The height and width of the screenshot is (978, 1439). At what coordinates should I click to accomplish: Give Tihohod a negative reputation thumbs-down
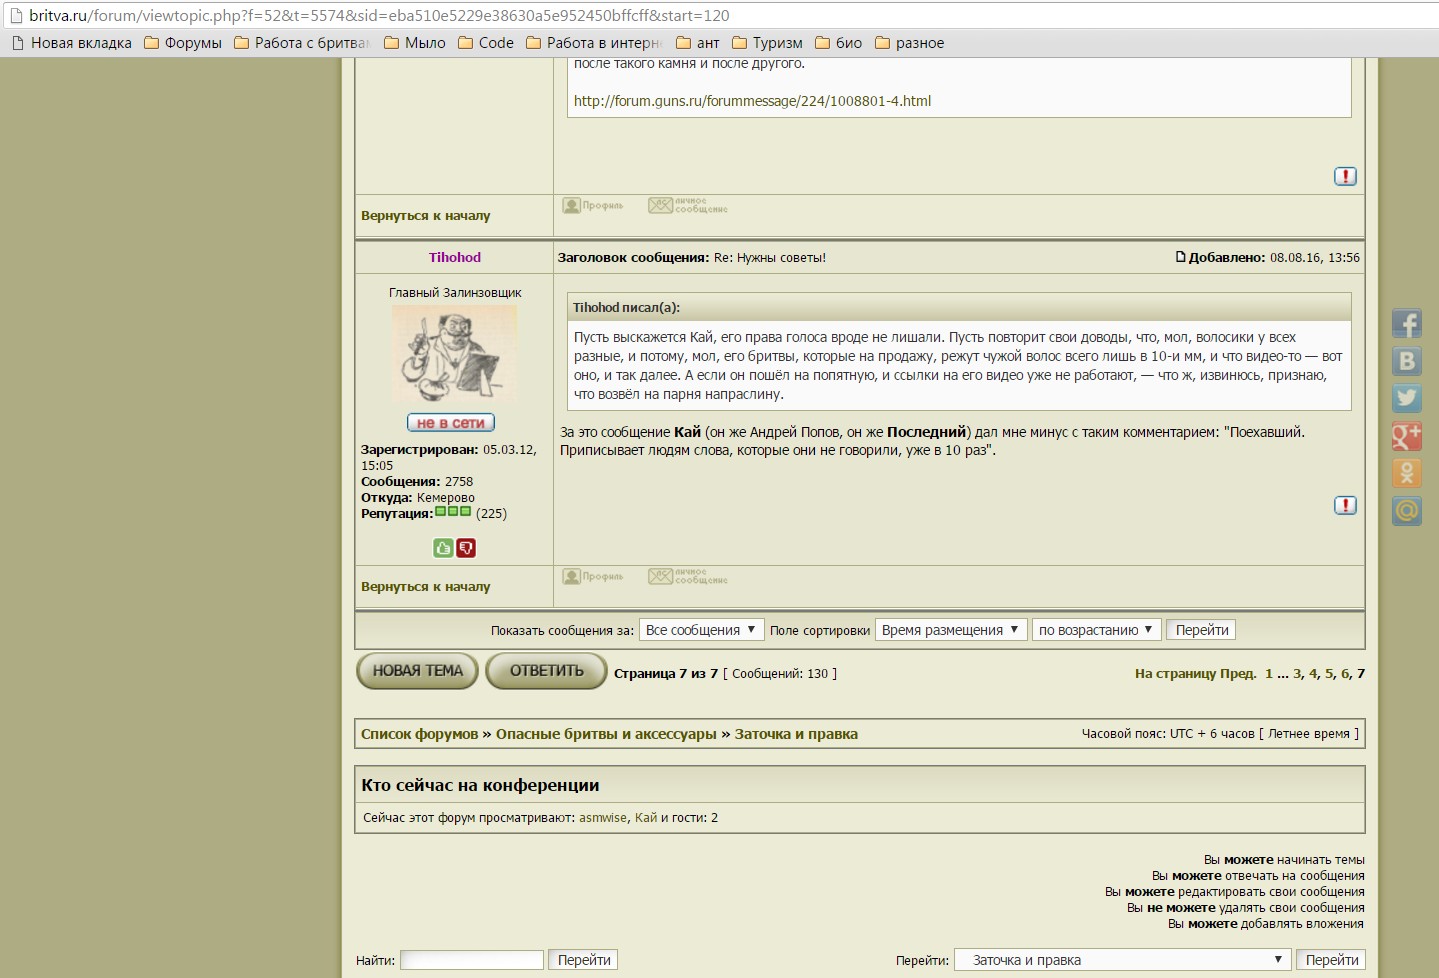tap(466, 548)
